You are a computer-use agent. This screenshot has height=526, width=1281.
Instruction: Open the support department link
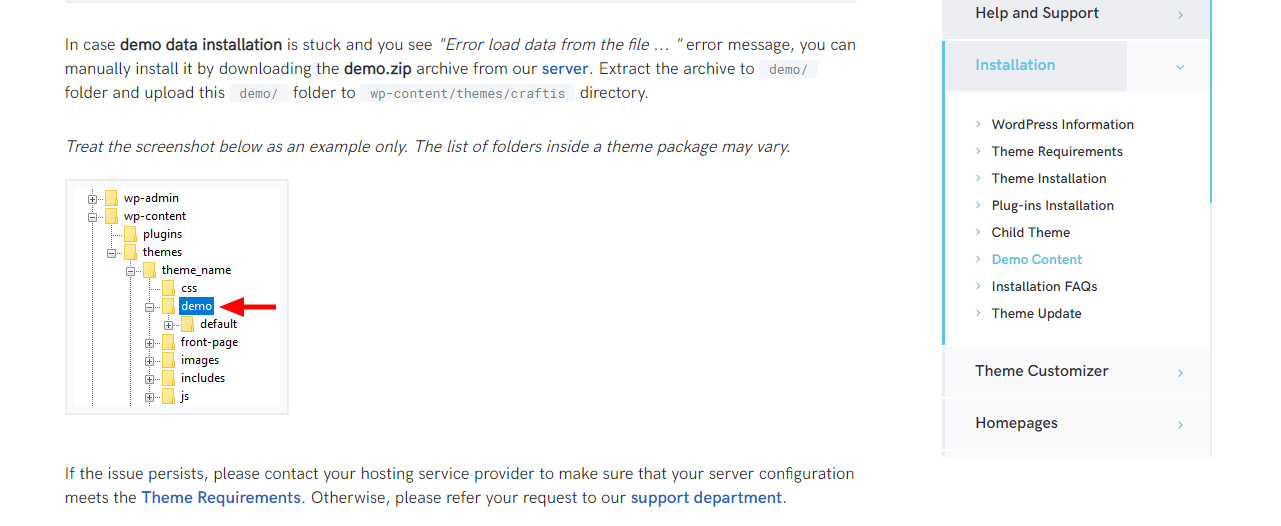(706, 497)
